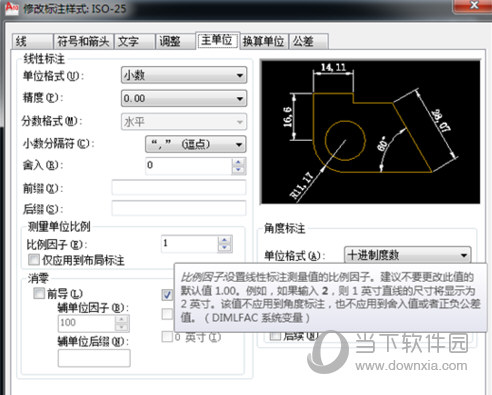Open the 单位格式 dropdown showing 小数
This screenshot has width=492, height=395.
(184, 75)
